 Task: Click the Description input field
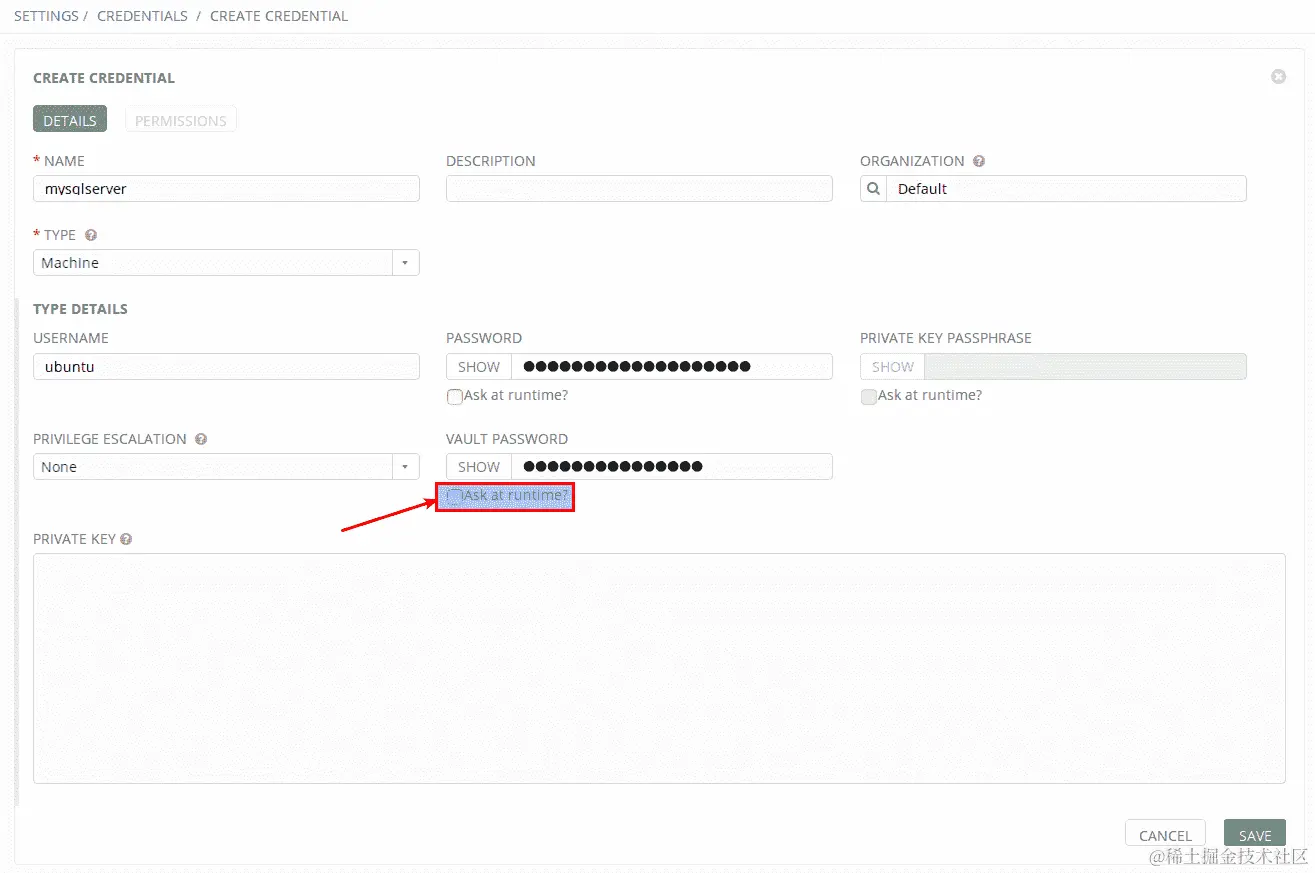[x=639, y=189]
